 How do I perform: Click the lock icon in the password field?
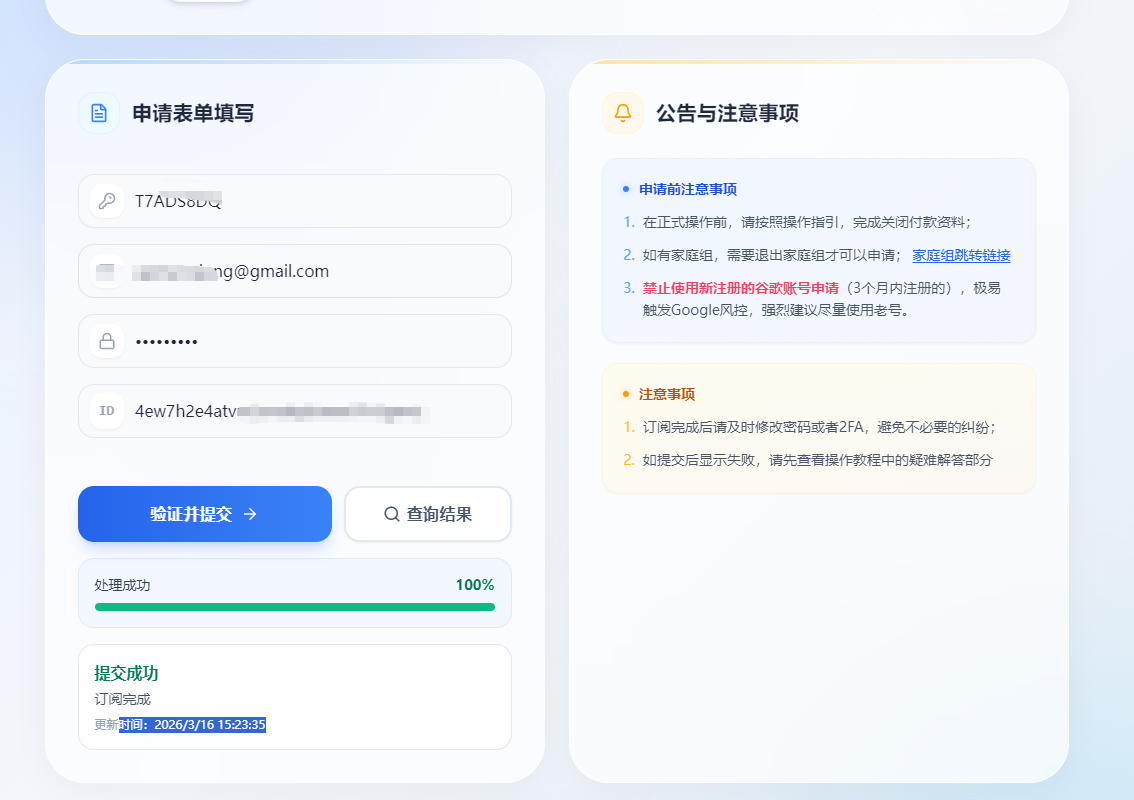click(x=107, y=341)
